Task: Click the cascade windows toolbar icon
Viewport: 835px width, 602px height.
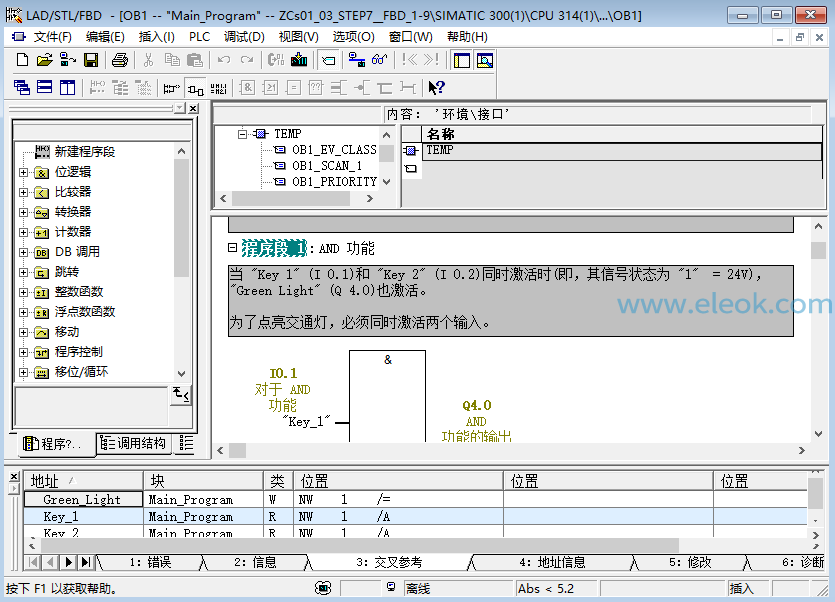Action: 22,87
